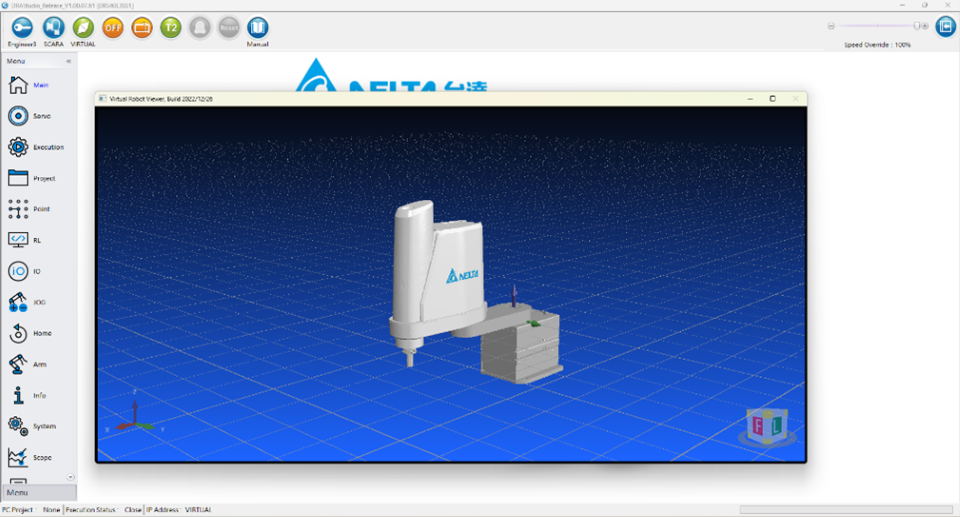Viewport: 960px width, 517px height.
Task: Toggle the orange OFF servo button
Action: click(113, 28)
